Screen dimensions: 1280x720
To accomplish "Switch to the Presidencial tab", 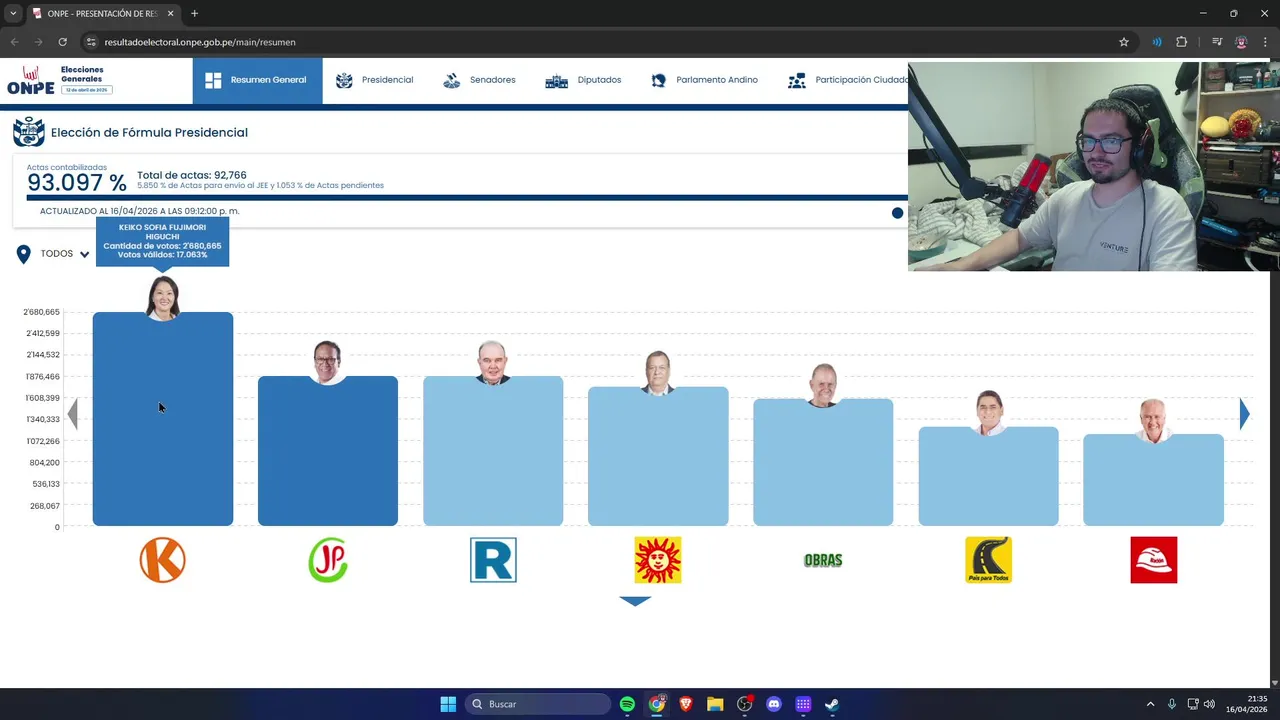I will coord(375,80).
